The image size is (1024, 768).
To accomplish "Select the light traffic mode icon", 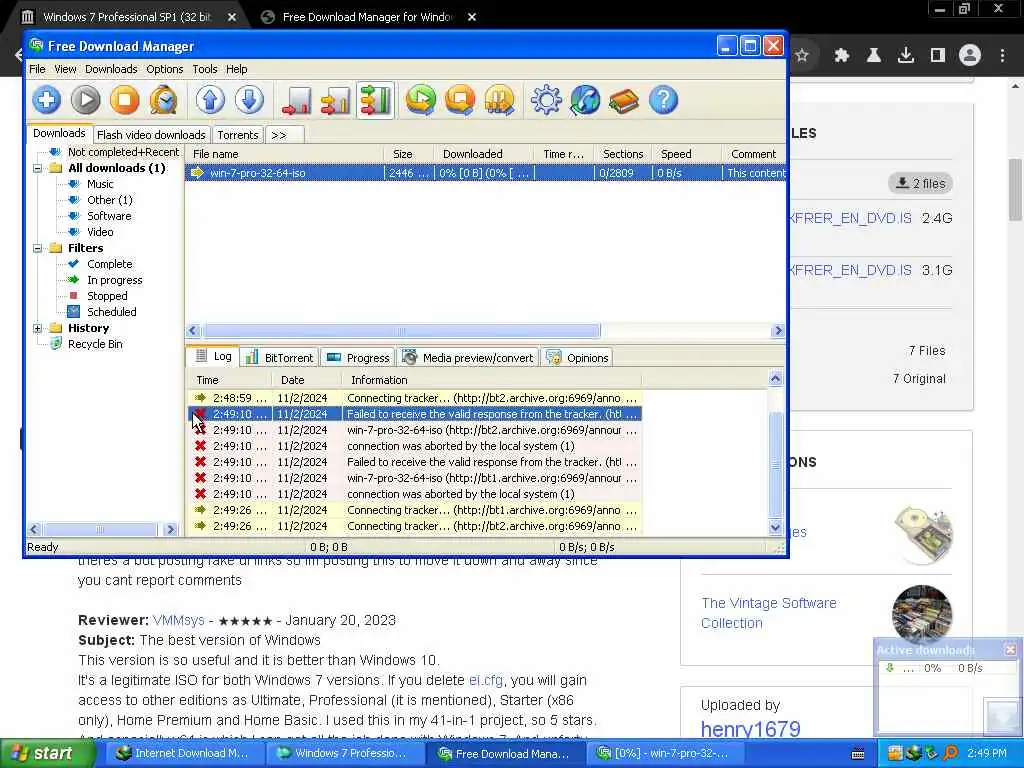I will tap(296, 101).
